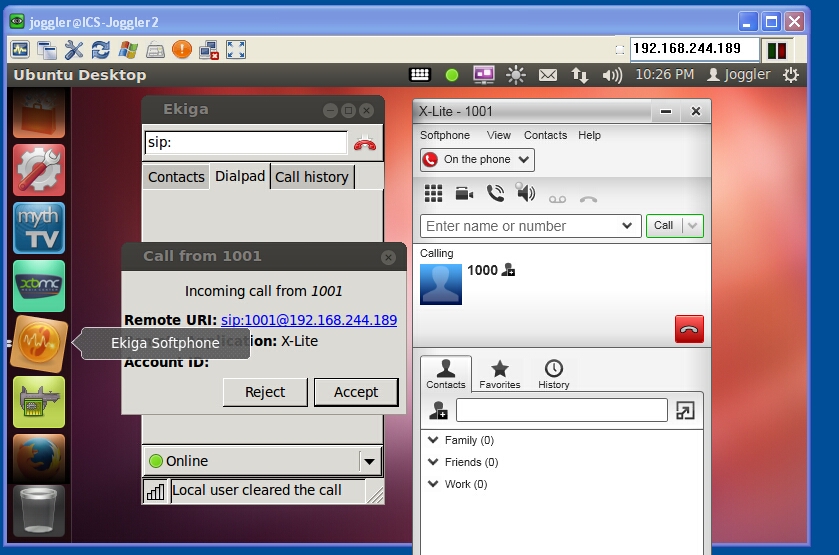Open the Help menu in X-Lite

click(589, 135)
